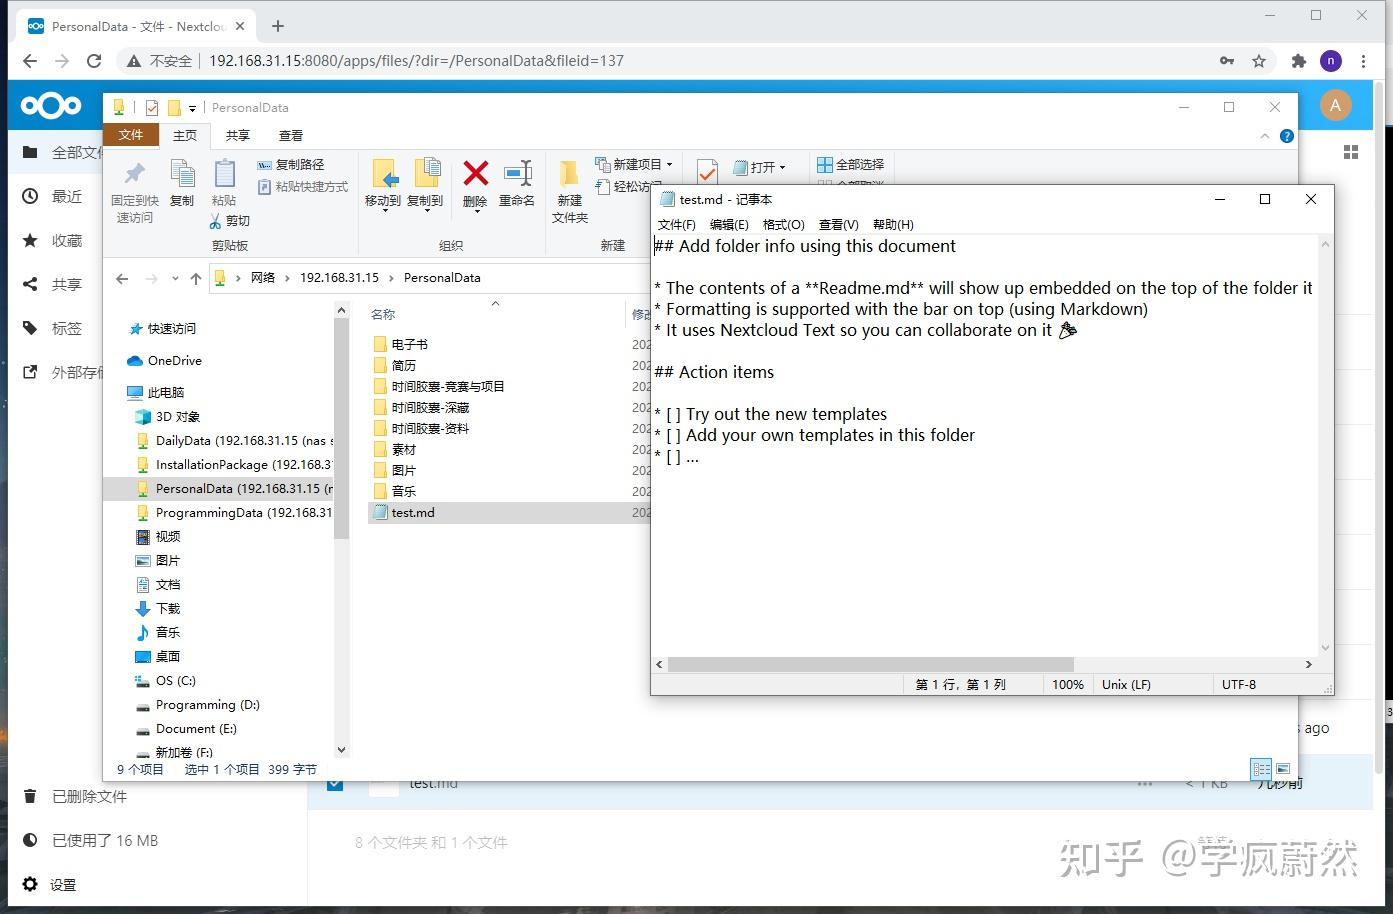Open the 格式(O) menu in Notepad

click(x=784, y=224)
